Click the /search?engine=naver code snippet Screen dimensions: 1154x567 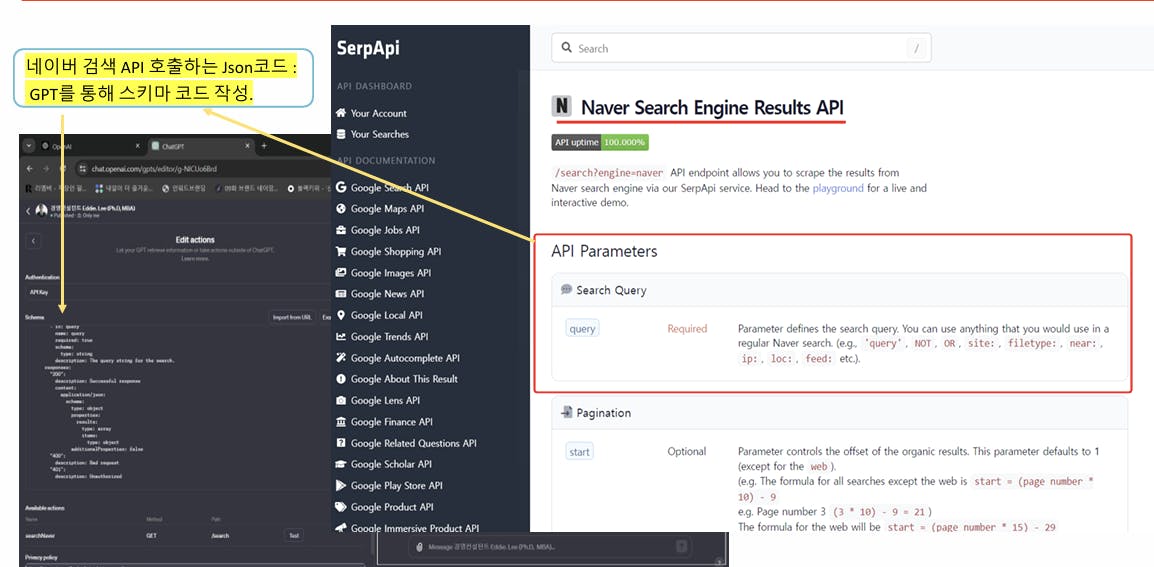609,172
